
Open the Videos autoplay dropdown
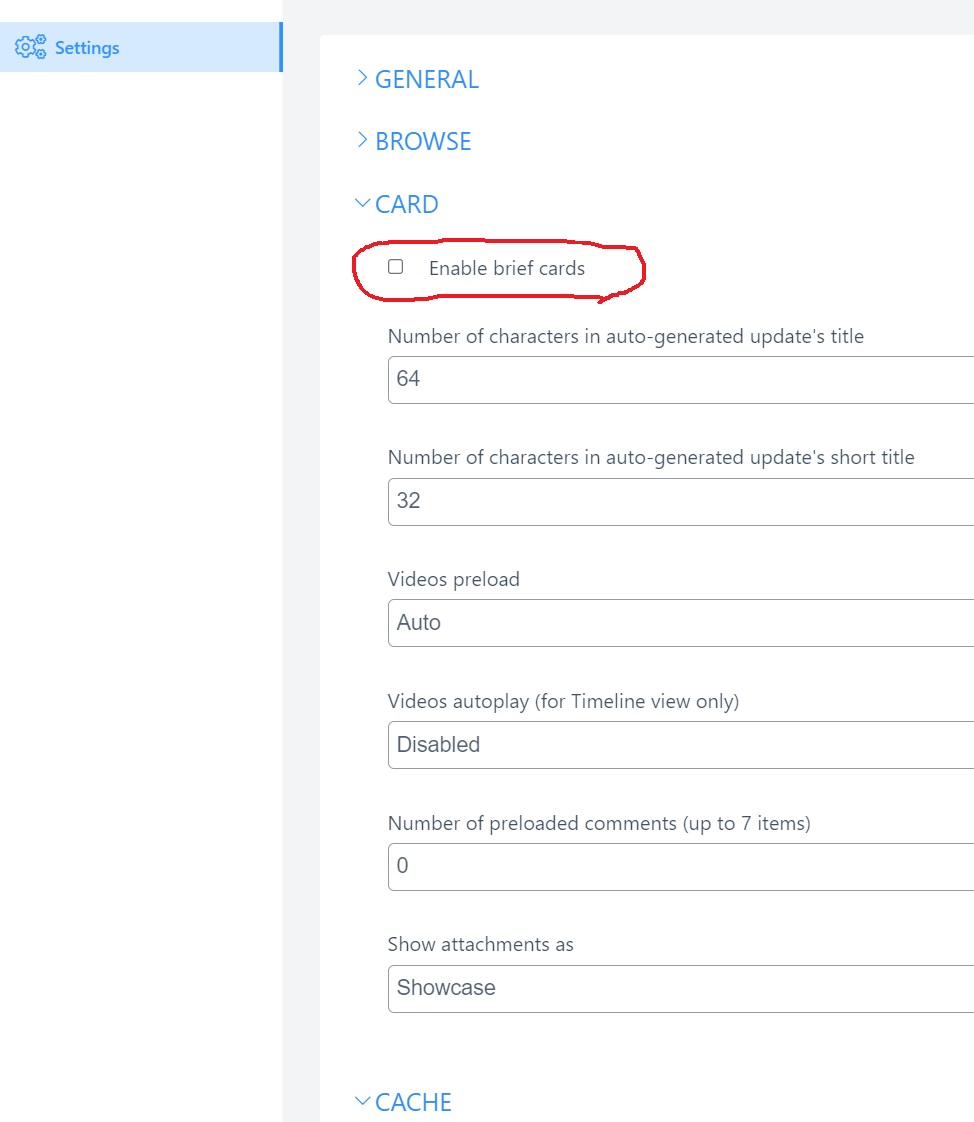pyautogui.click(x=680, y=745)
